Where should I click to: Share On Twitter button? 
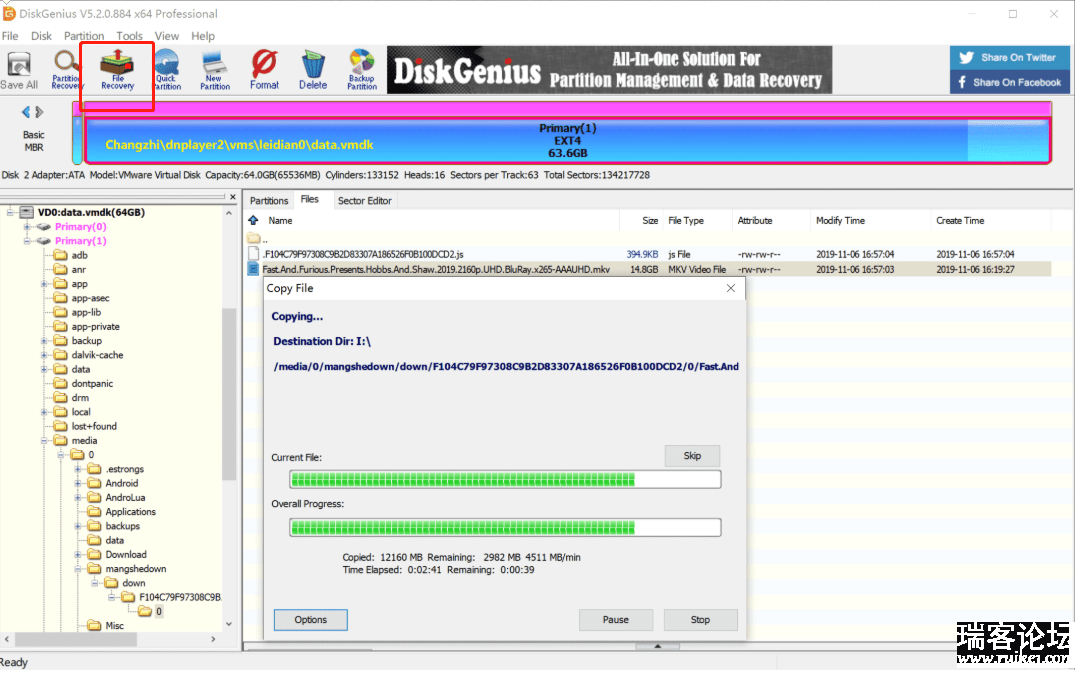click(x=1010, y=57)
